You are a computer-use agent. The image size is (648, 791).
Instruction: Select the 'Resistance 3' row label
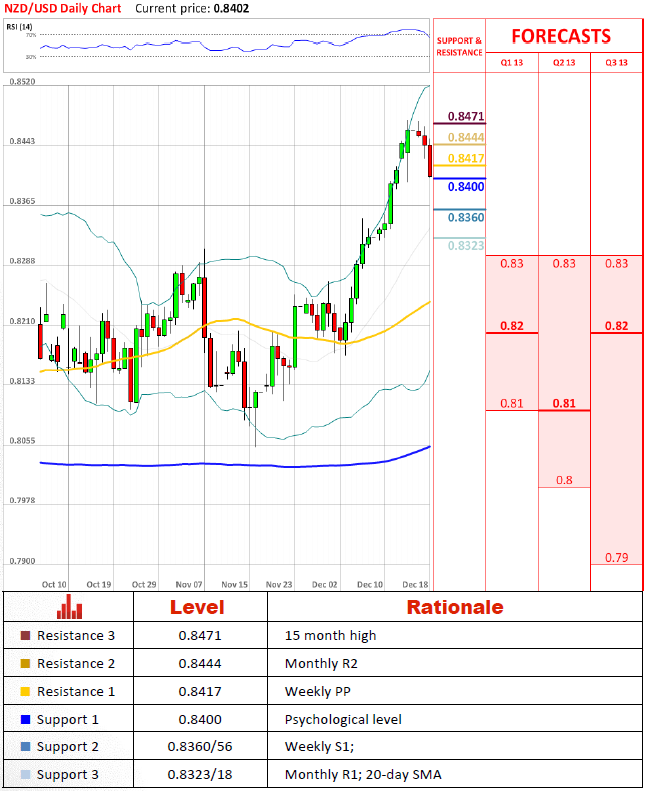point(76,636)
